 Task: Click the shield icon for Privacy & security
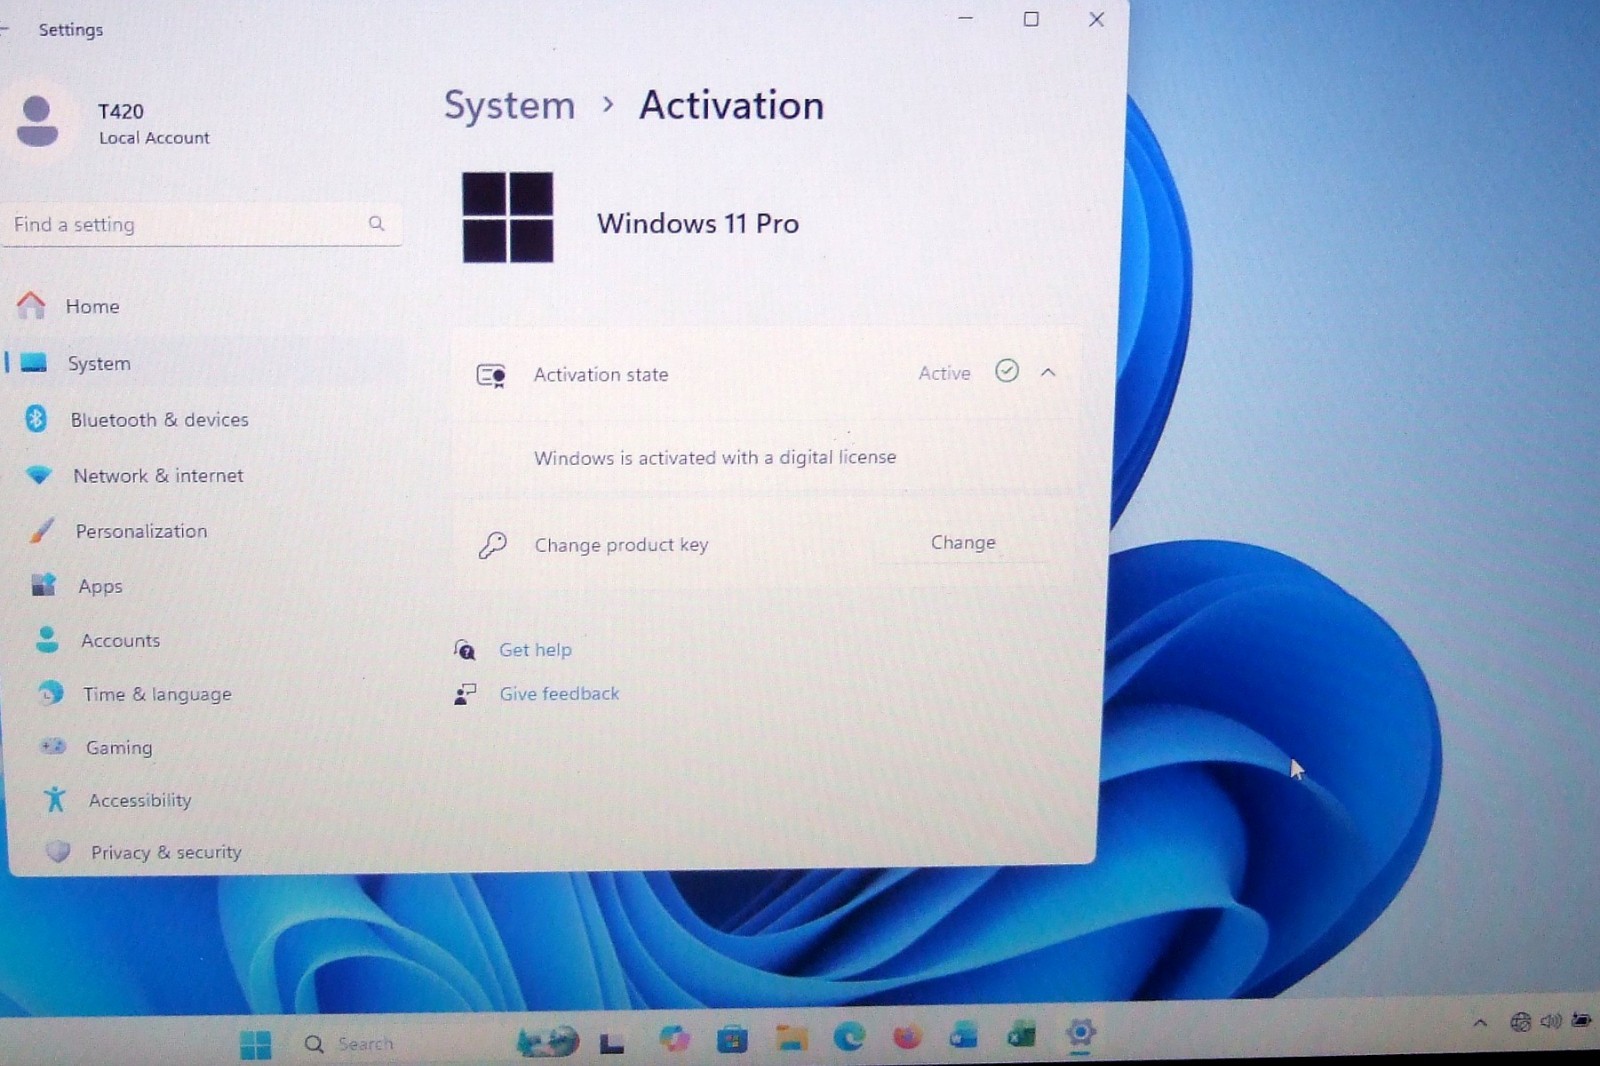[x=58, y=851]
